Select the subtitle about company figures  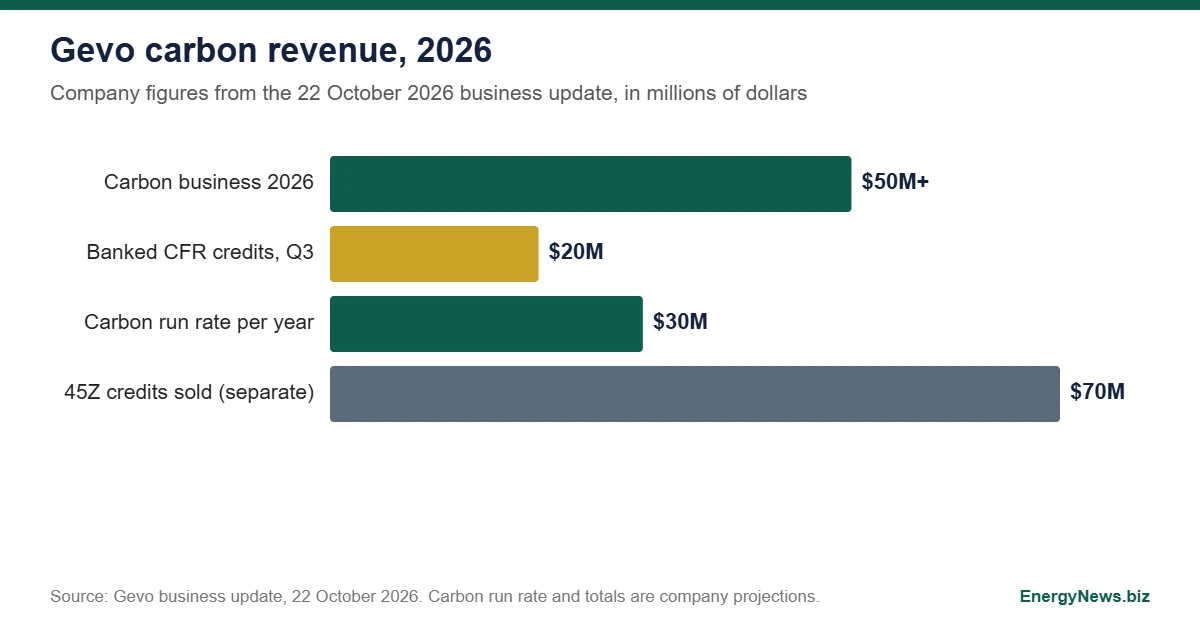pos(428,93)
